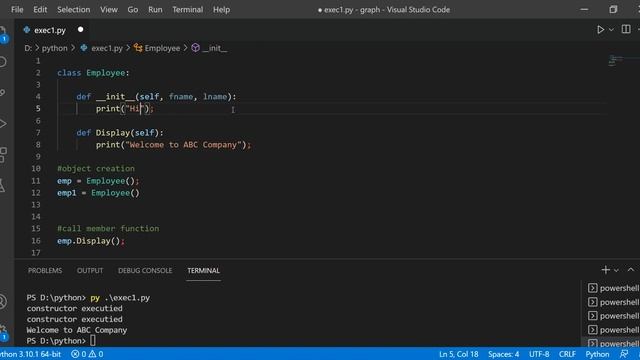Click 'Welcome to ABC Company' terminal output line
Image resolution: width=640 pixels, height=360 pixels.
pos(77,330)
